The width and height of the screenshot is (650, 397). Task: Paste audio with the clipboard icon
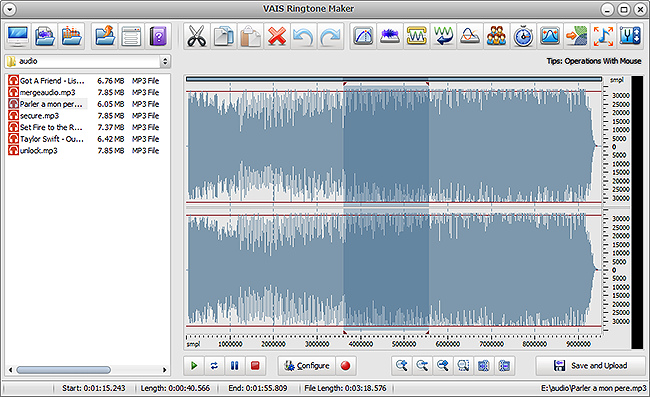pyautogui.click(x=250, y=36)
